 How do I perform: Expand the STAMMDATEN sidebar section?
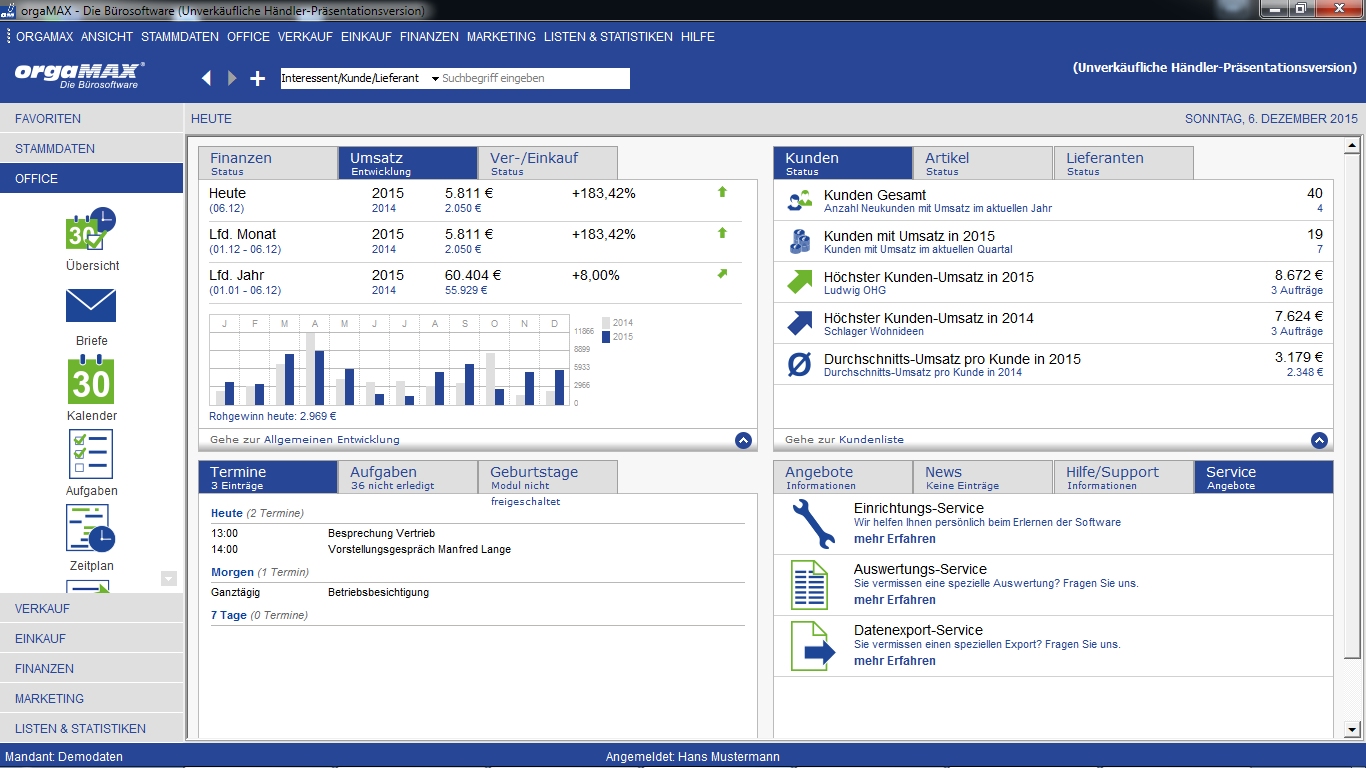(92, 148)
